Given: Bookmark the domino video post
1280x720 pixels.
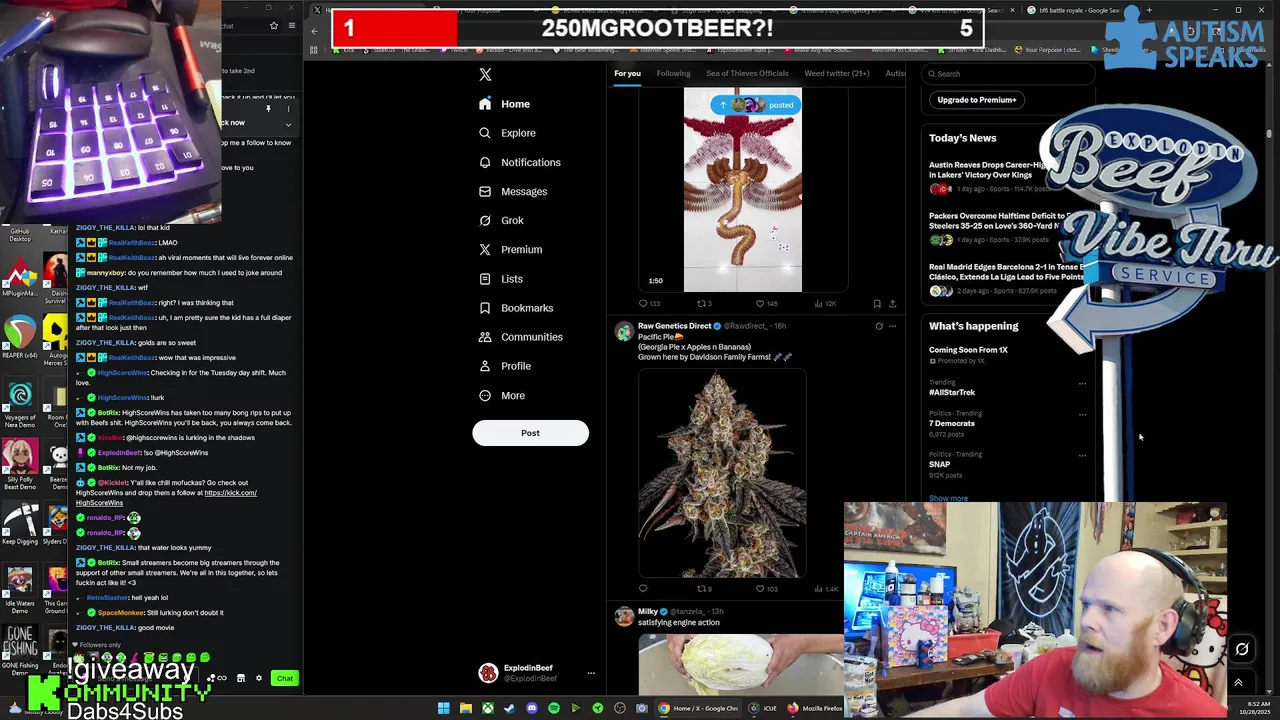Looking at the screenshot, I should 877,304.
